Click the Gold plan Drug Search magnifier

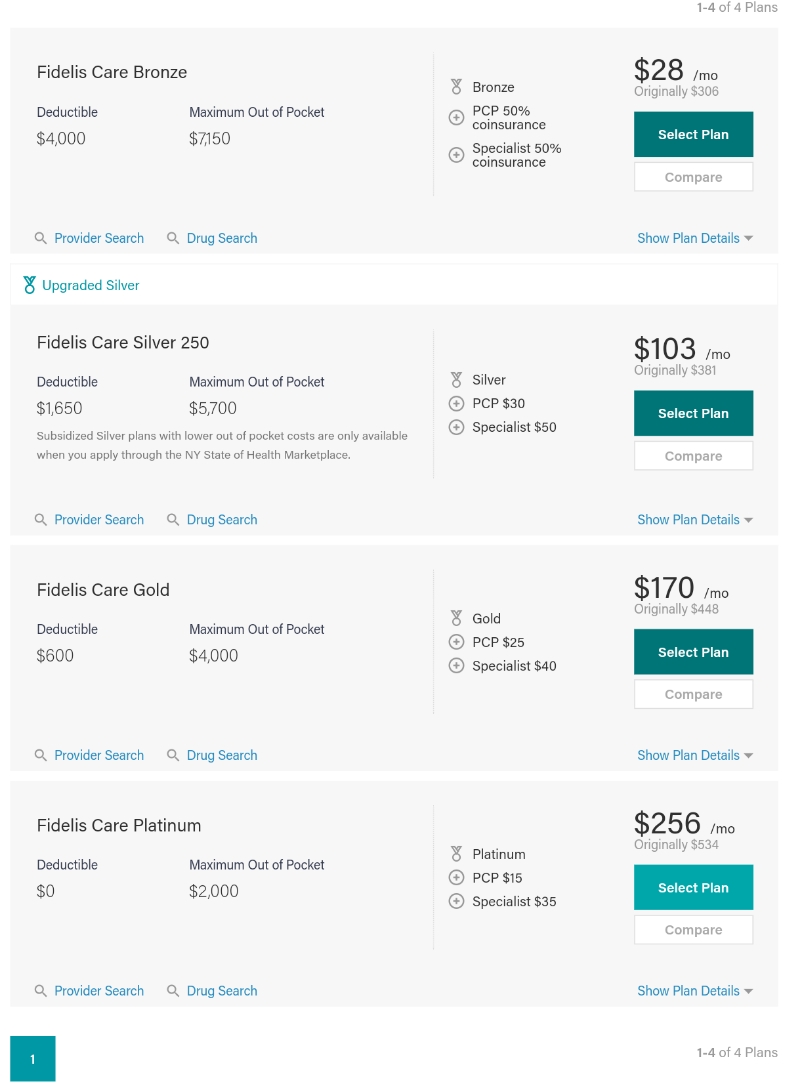coord(173,756)
